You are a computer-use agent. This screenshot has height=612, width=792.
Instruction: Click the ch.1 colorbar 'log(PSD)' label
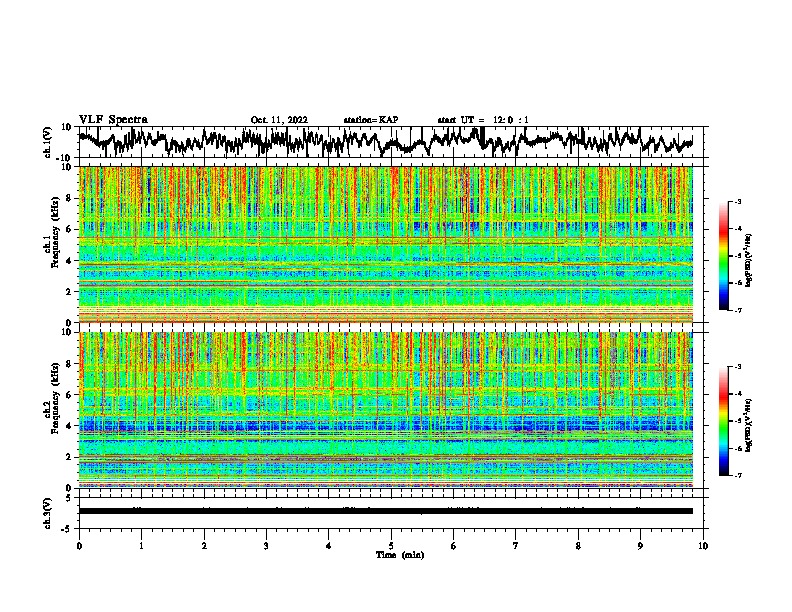click(748, 260)
